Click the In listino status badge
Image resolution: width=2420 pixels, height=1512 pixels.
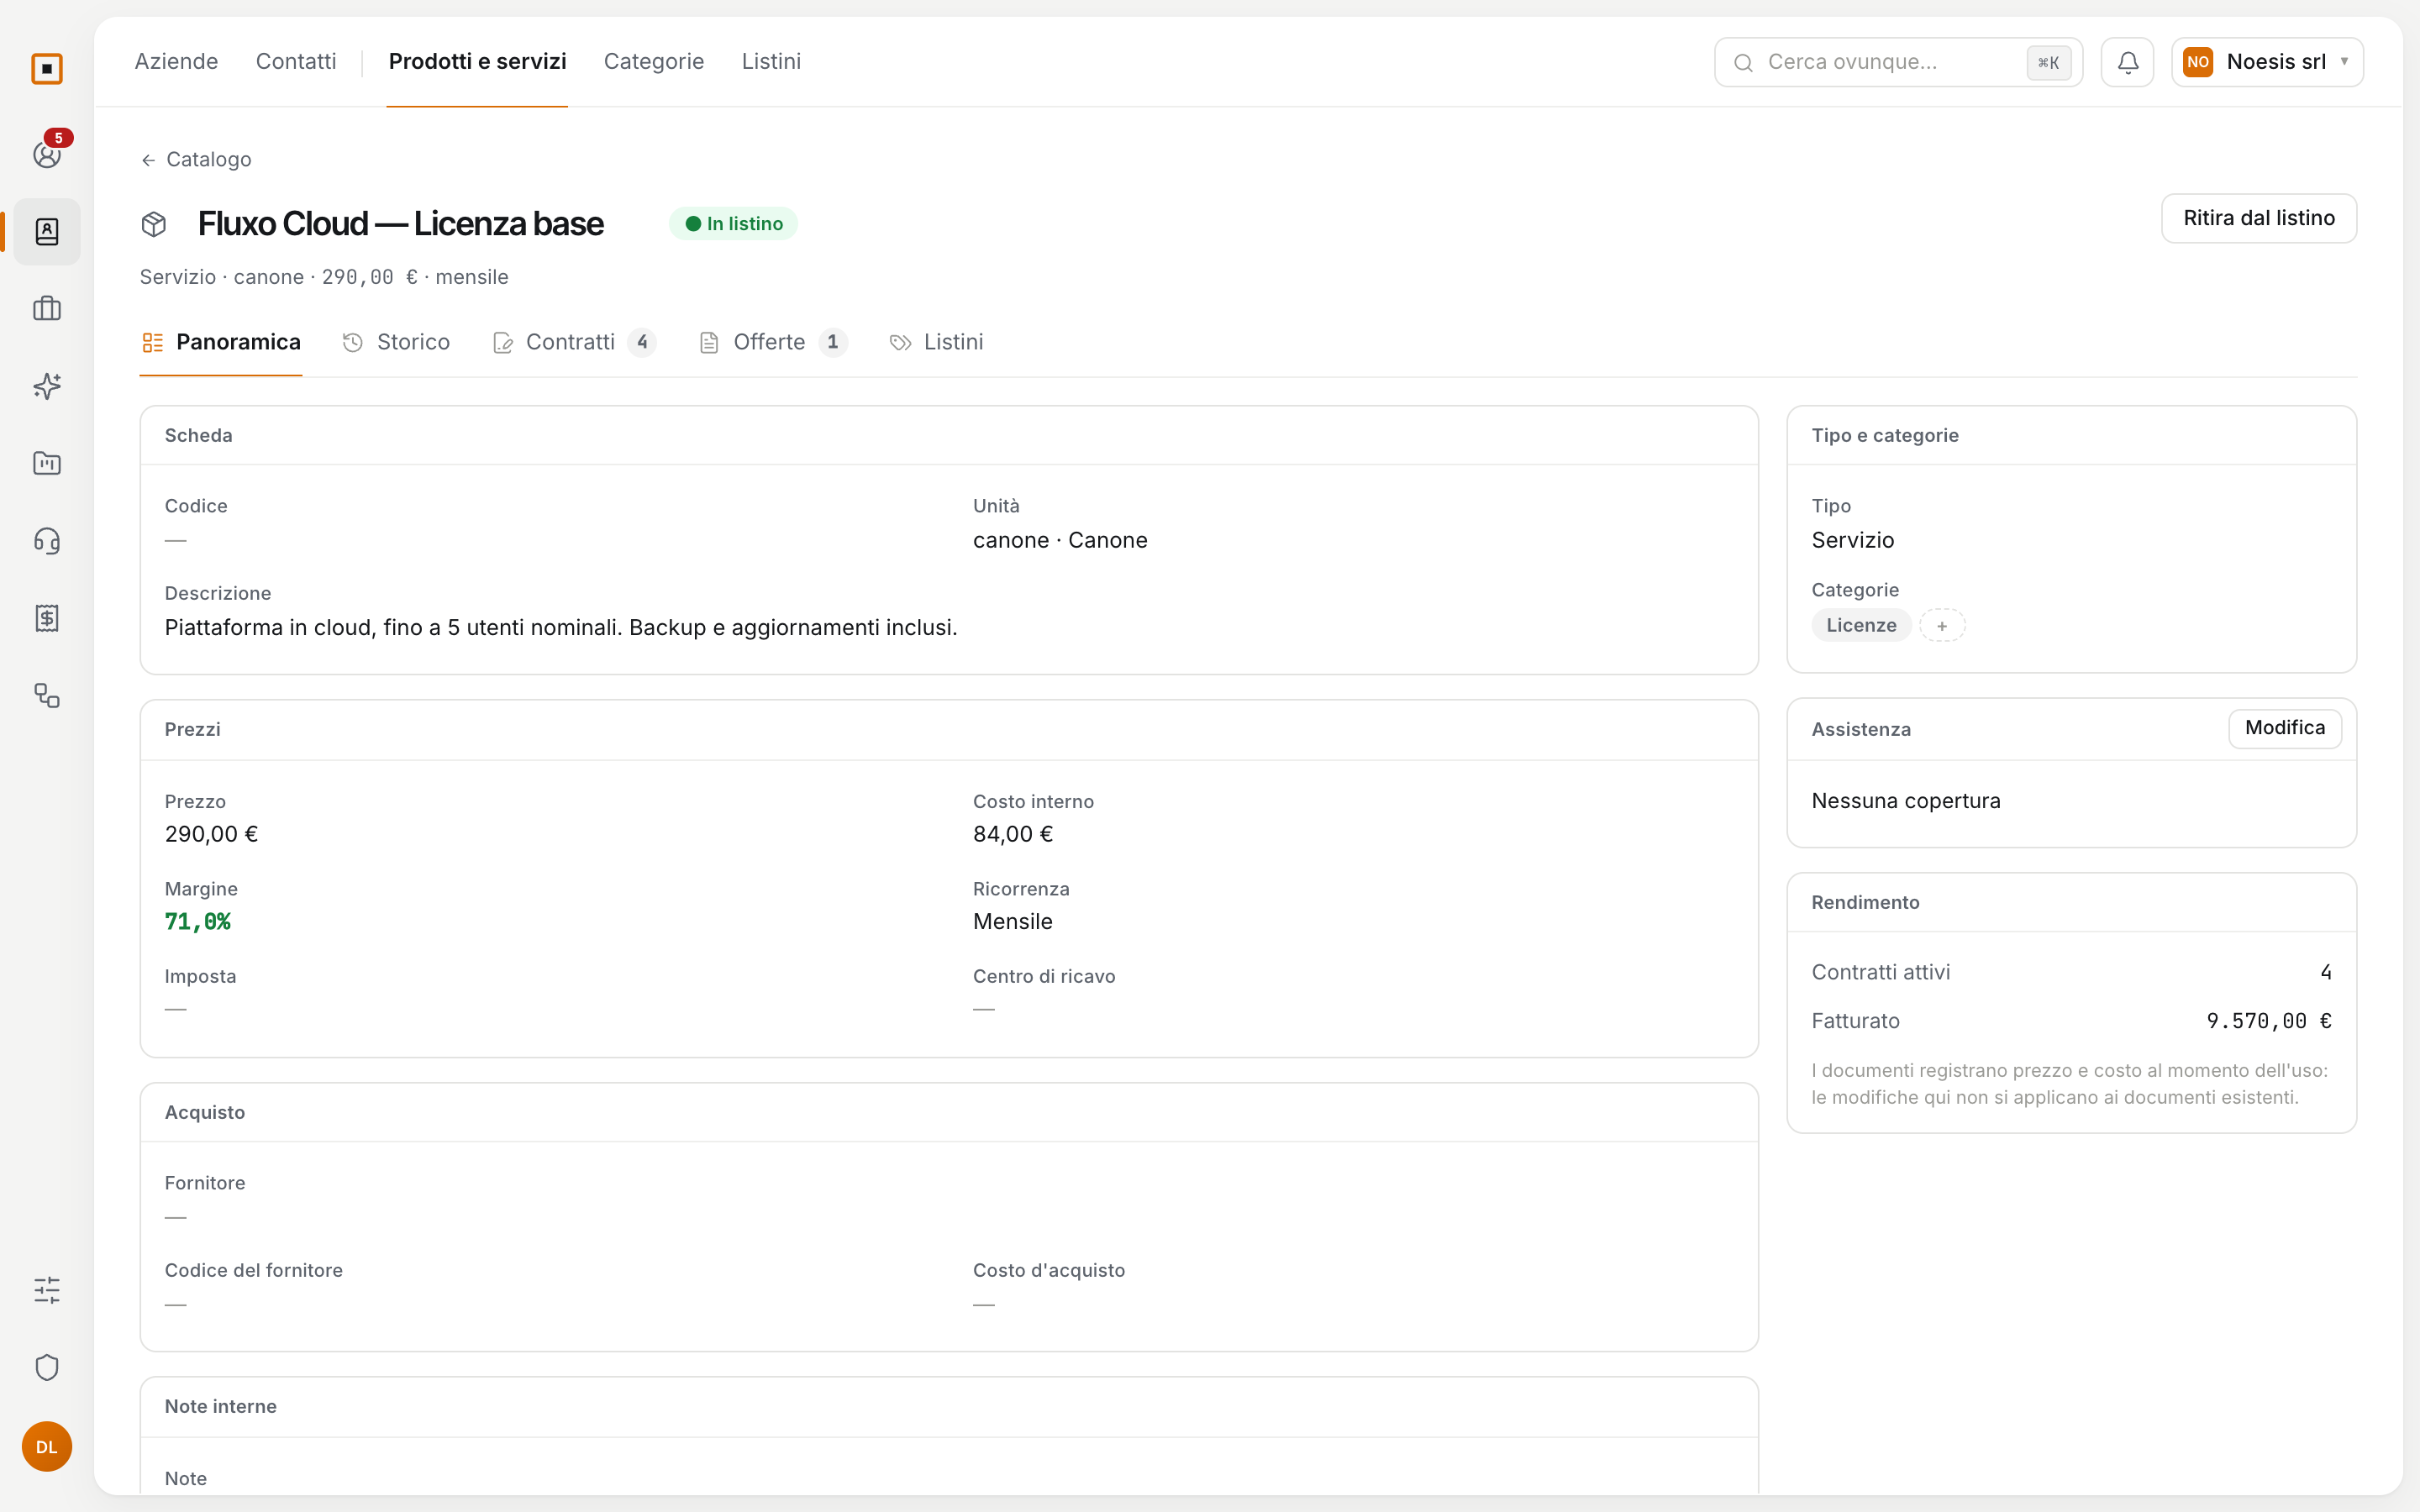pos(734,224)
